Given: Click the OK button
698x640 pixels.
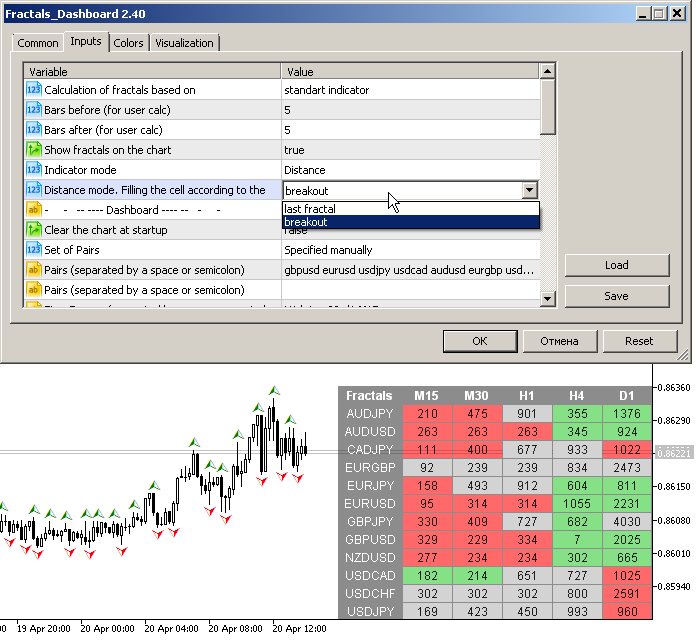Looking at the screenshot, I should 480,341.
